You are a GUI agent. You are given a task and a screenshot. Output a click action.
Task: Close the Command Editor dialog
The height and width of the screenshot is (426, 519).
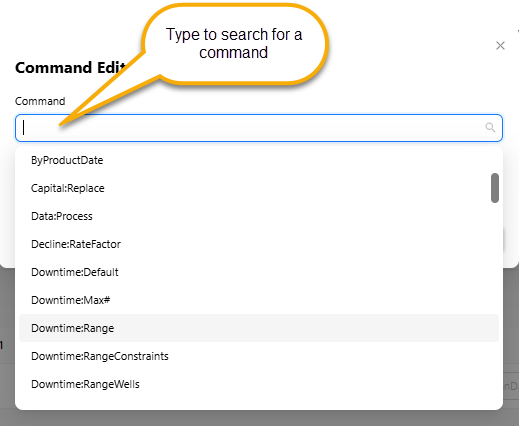tap(500, 46)
